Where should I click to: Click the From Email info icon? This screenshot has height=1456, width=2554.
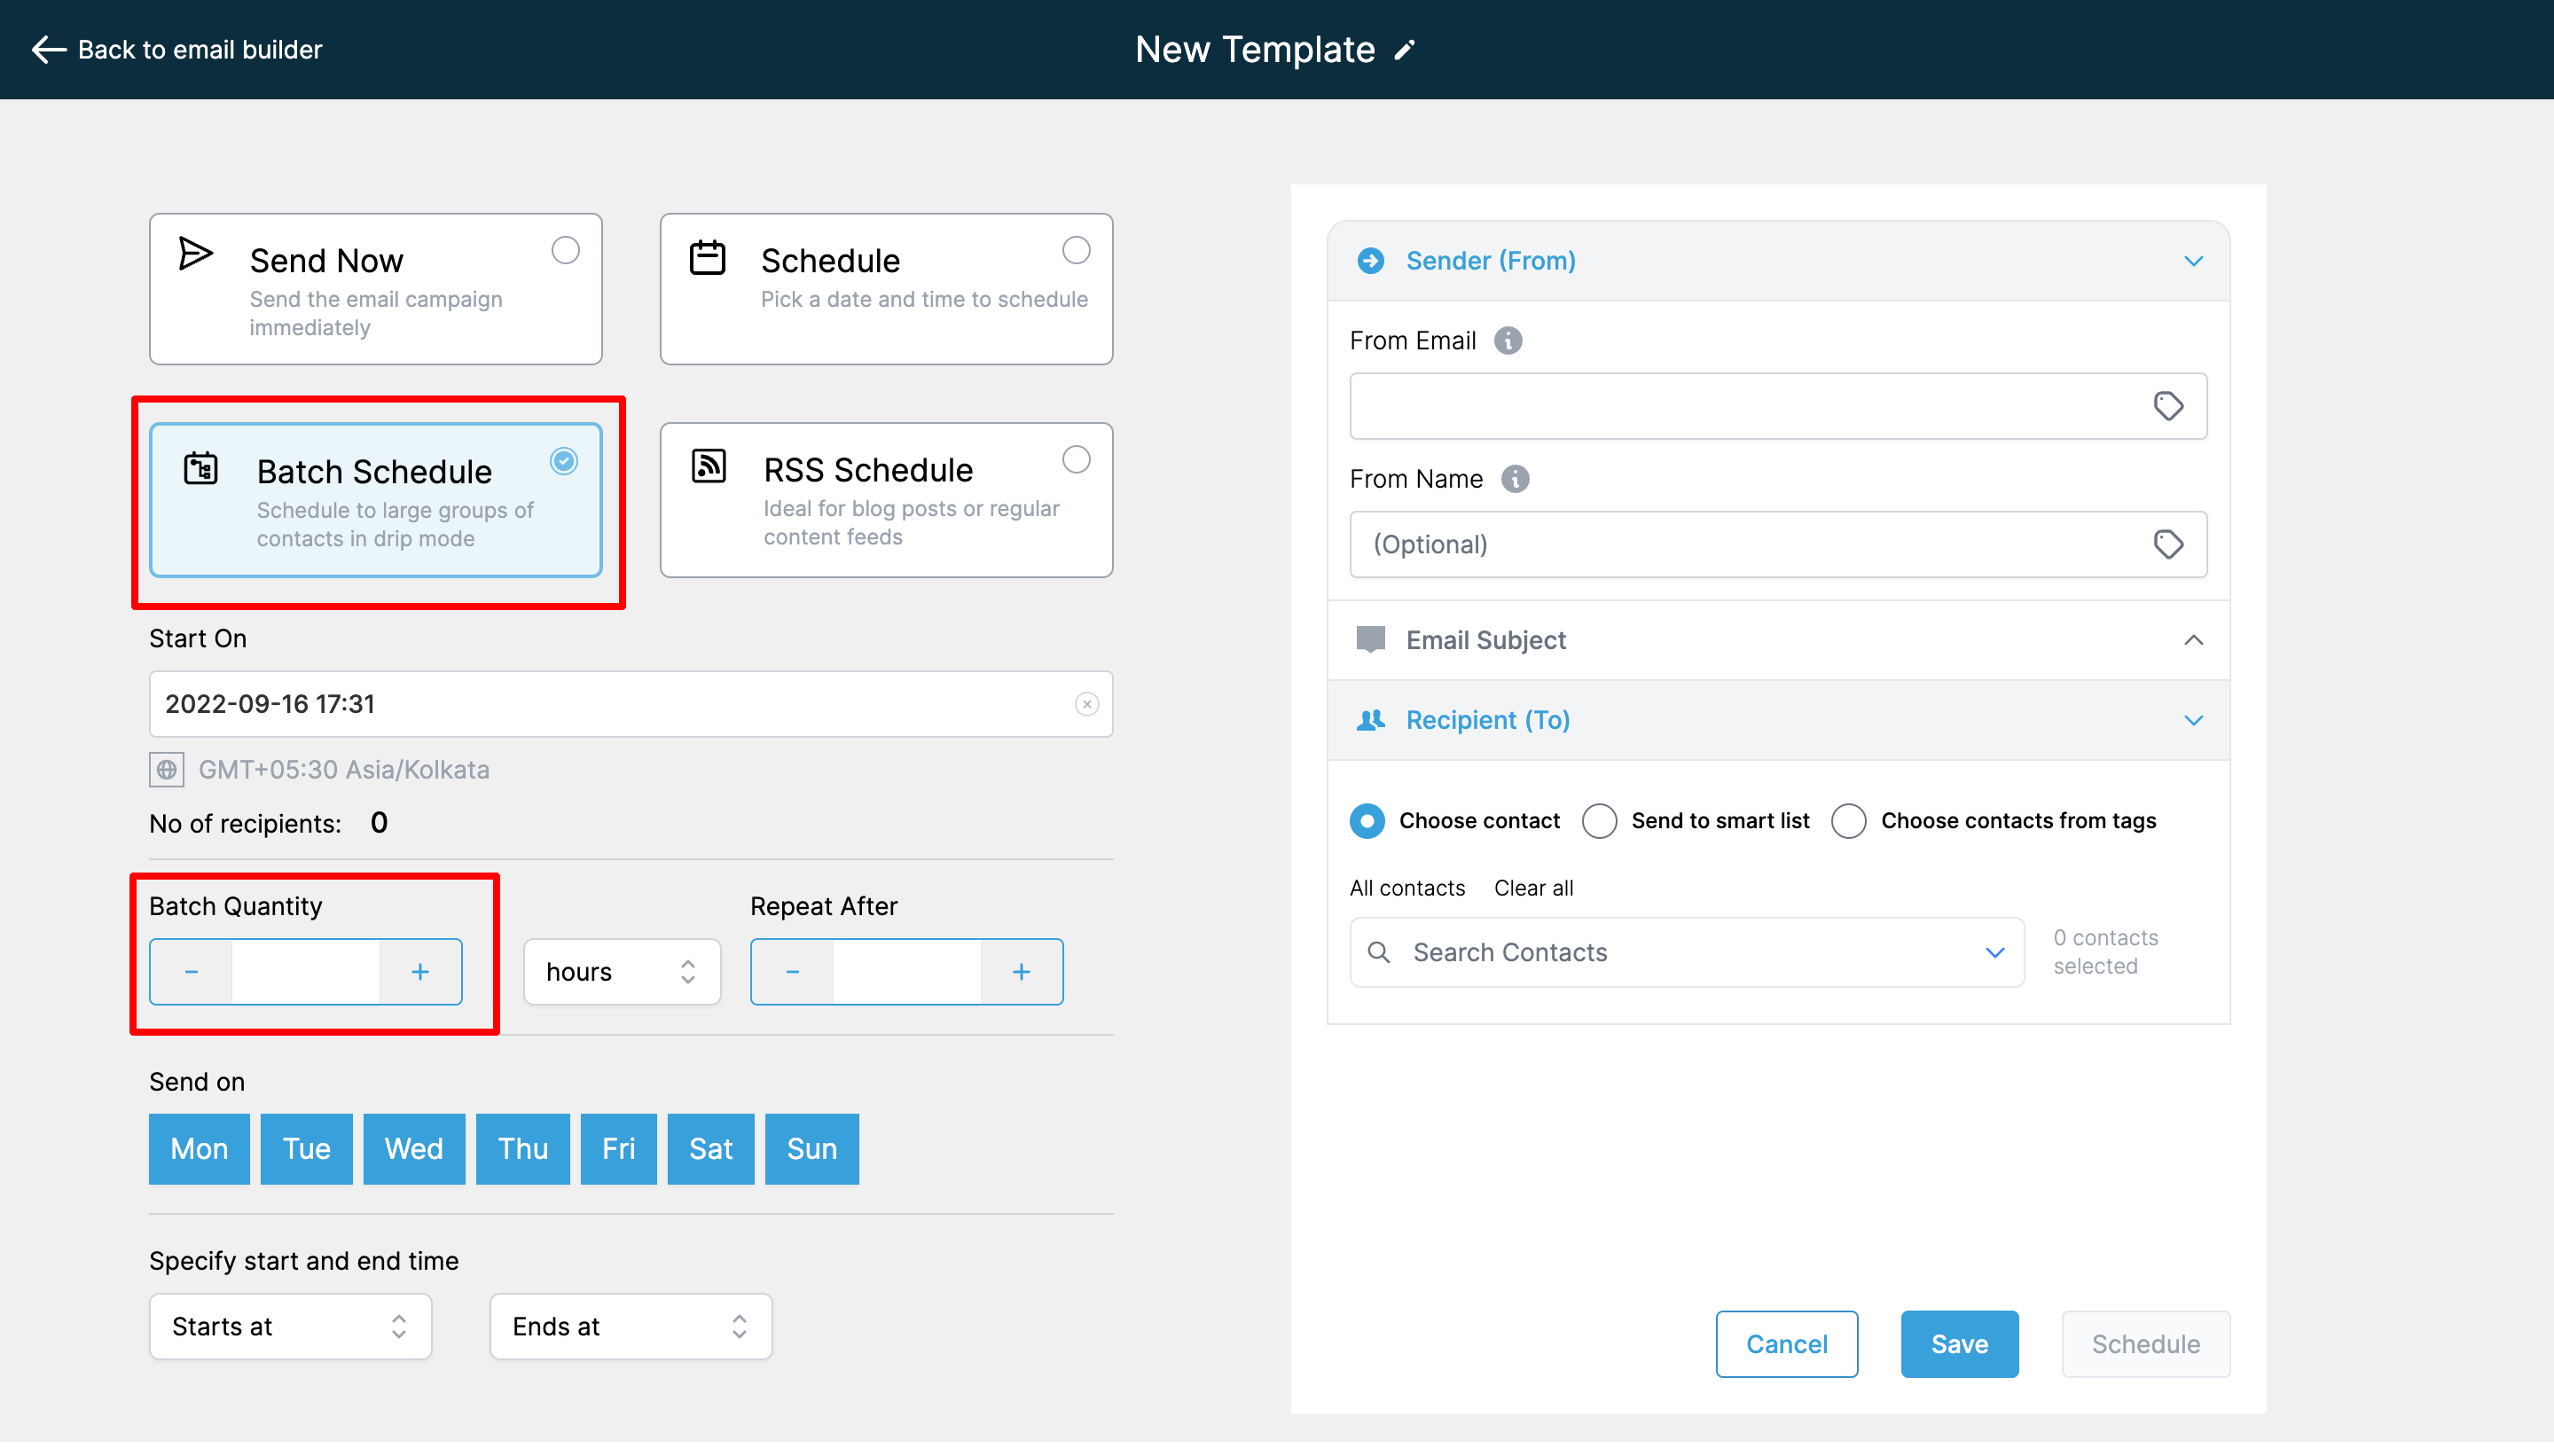pos(1508,341)
